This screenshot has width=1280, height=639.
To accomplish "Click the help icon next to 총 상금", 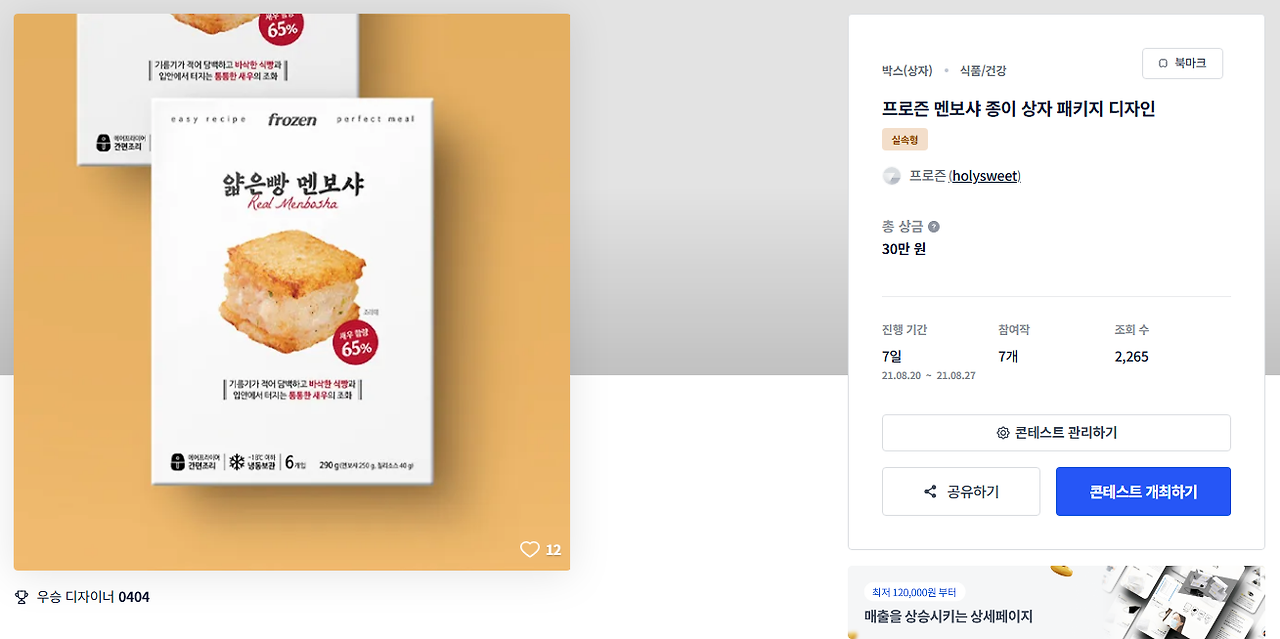I will 934,227.
